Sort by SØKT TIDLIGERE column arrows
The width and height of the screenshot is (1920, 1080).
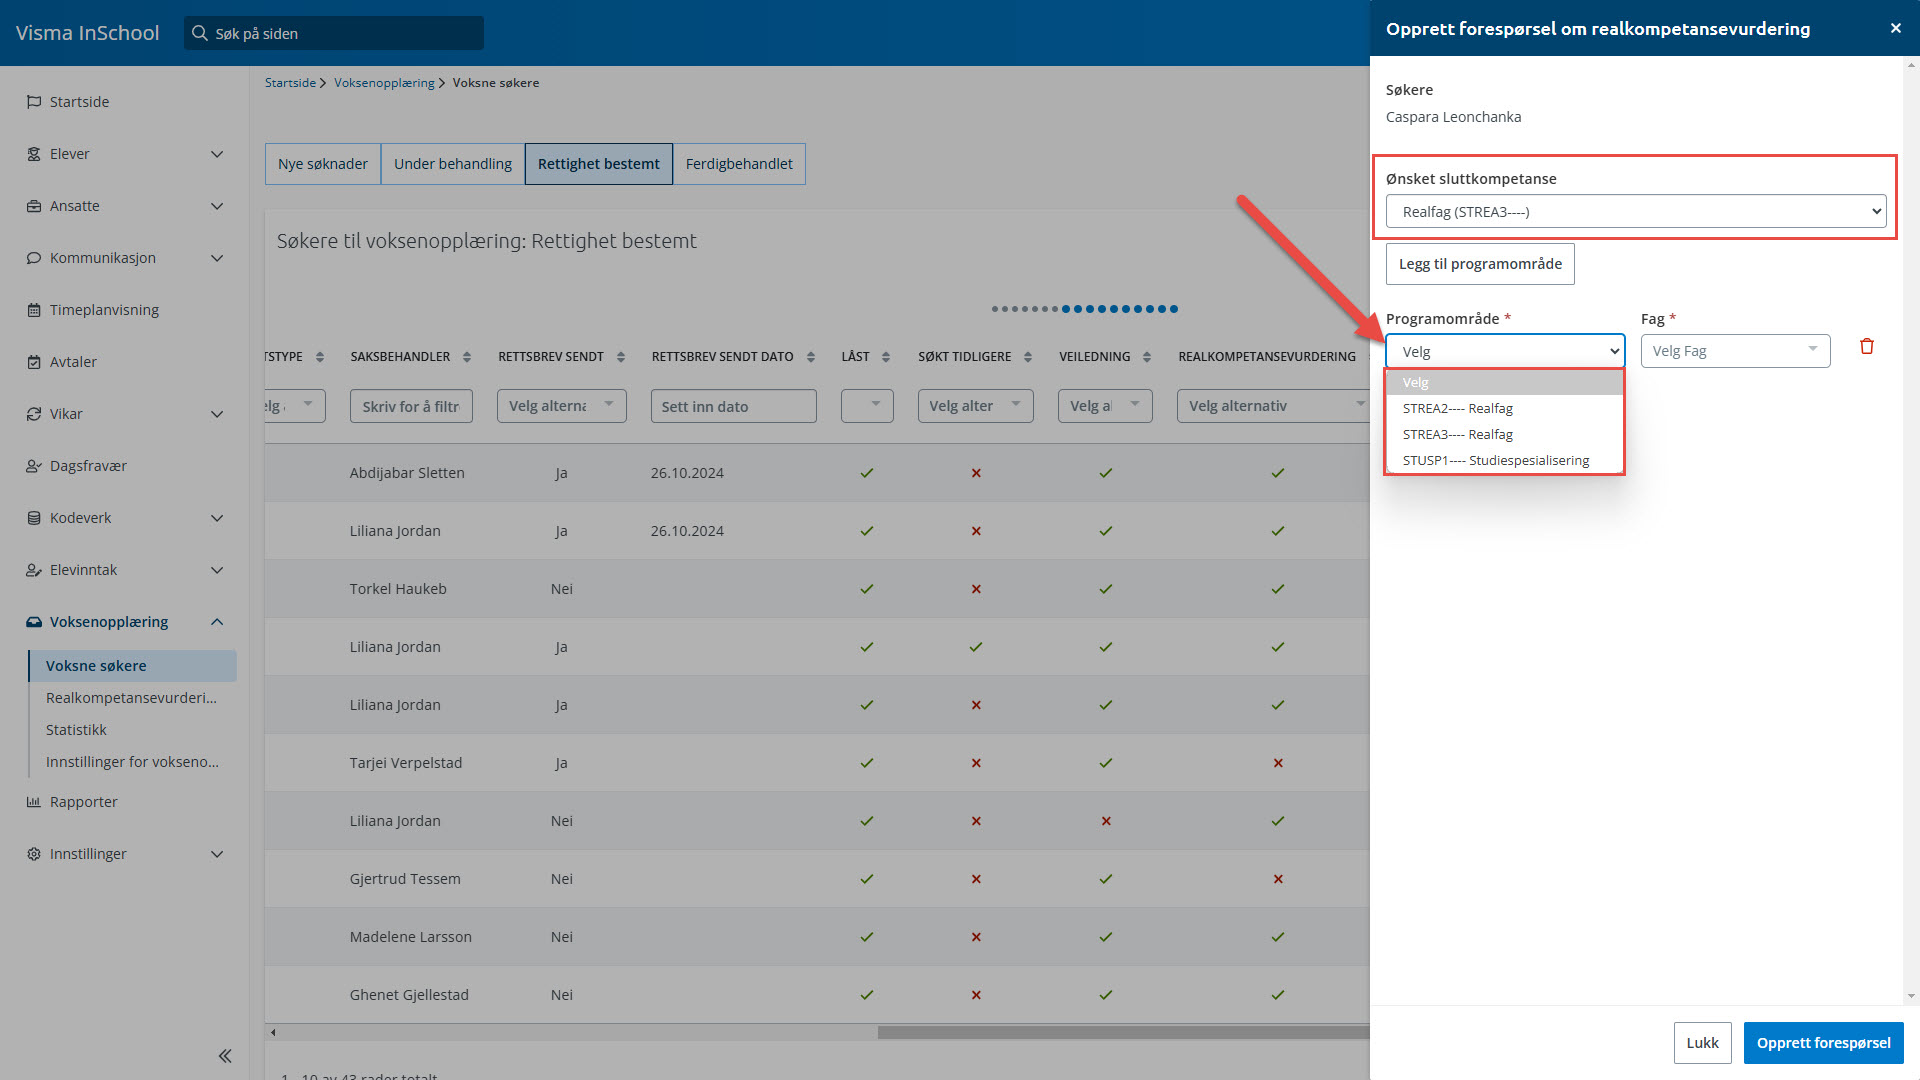pos(1028,357)
